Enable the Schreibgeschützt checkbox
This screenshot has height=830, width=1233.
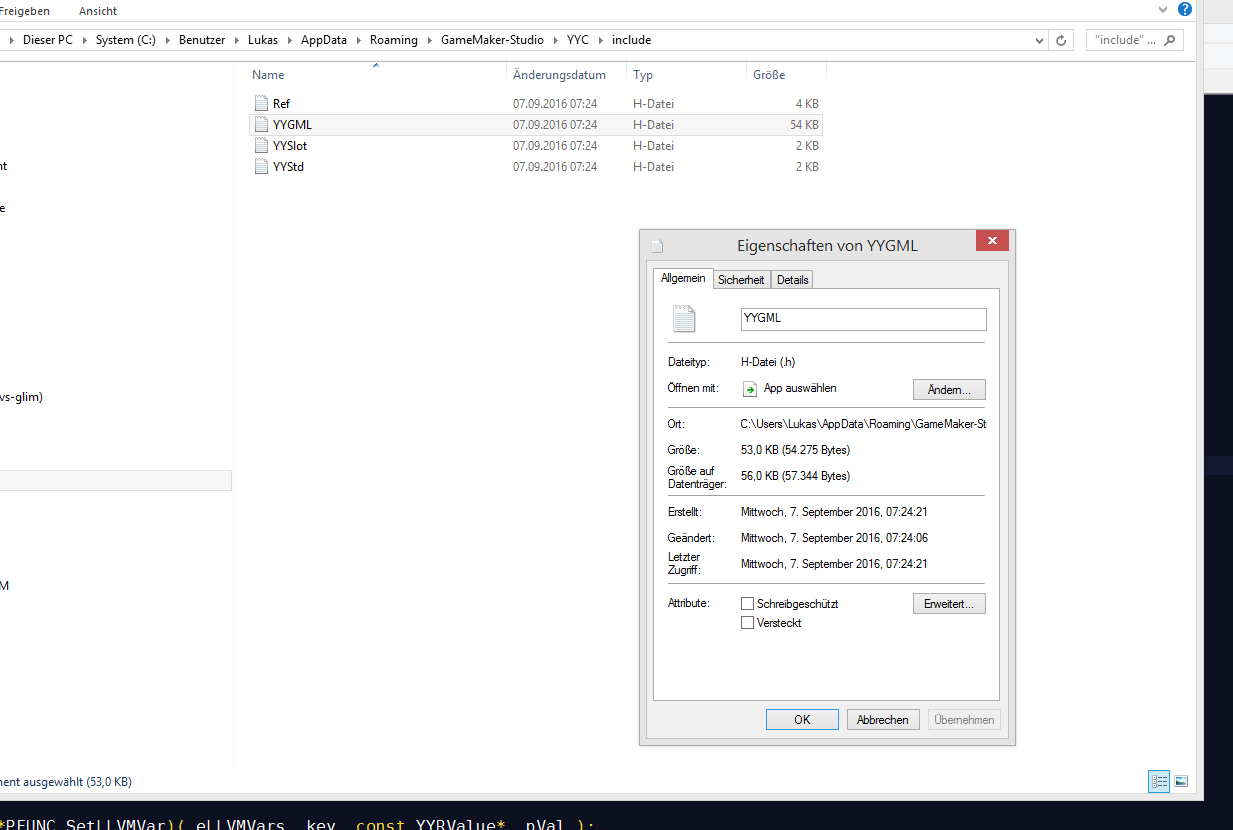tap(747, 604)
